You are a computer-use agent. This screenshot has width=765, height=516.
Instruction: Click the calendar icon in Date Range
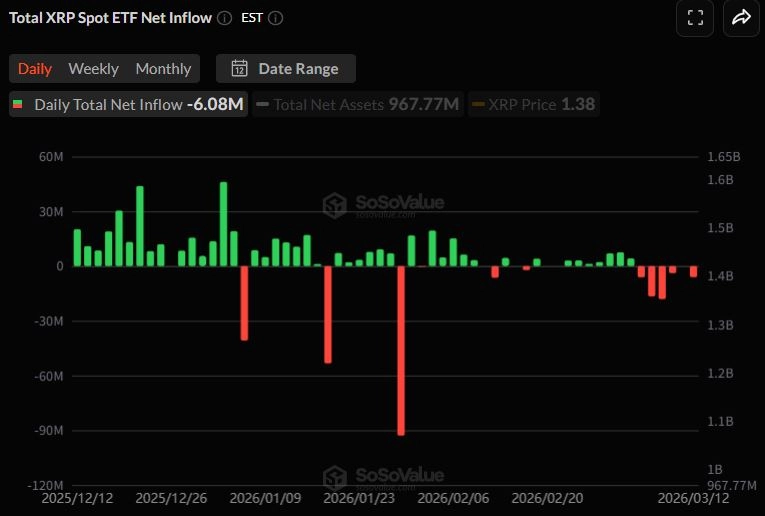pyautogui.click(x=240, y=69)
